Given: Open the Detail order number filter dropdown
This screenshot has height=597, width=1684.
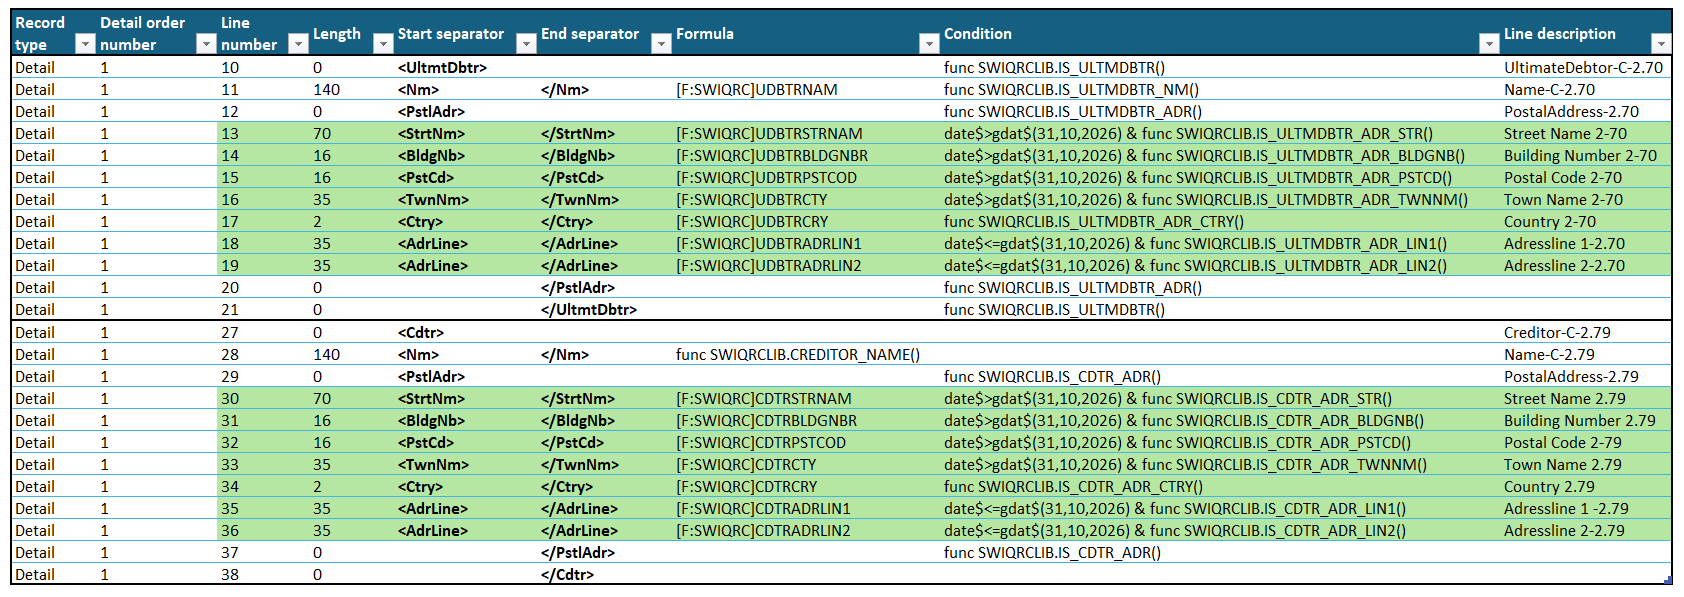Looking at the screenshot, I should [205, 44].
